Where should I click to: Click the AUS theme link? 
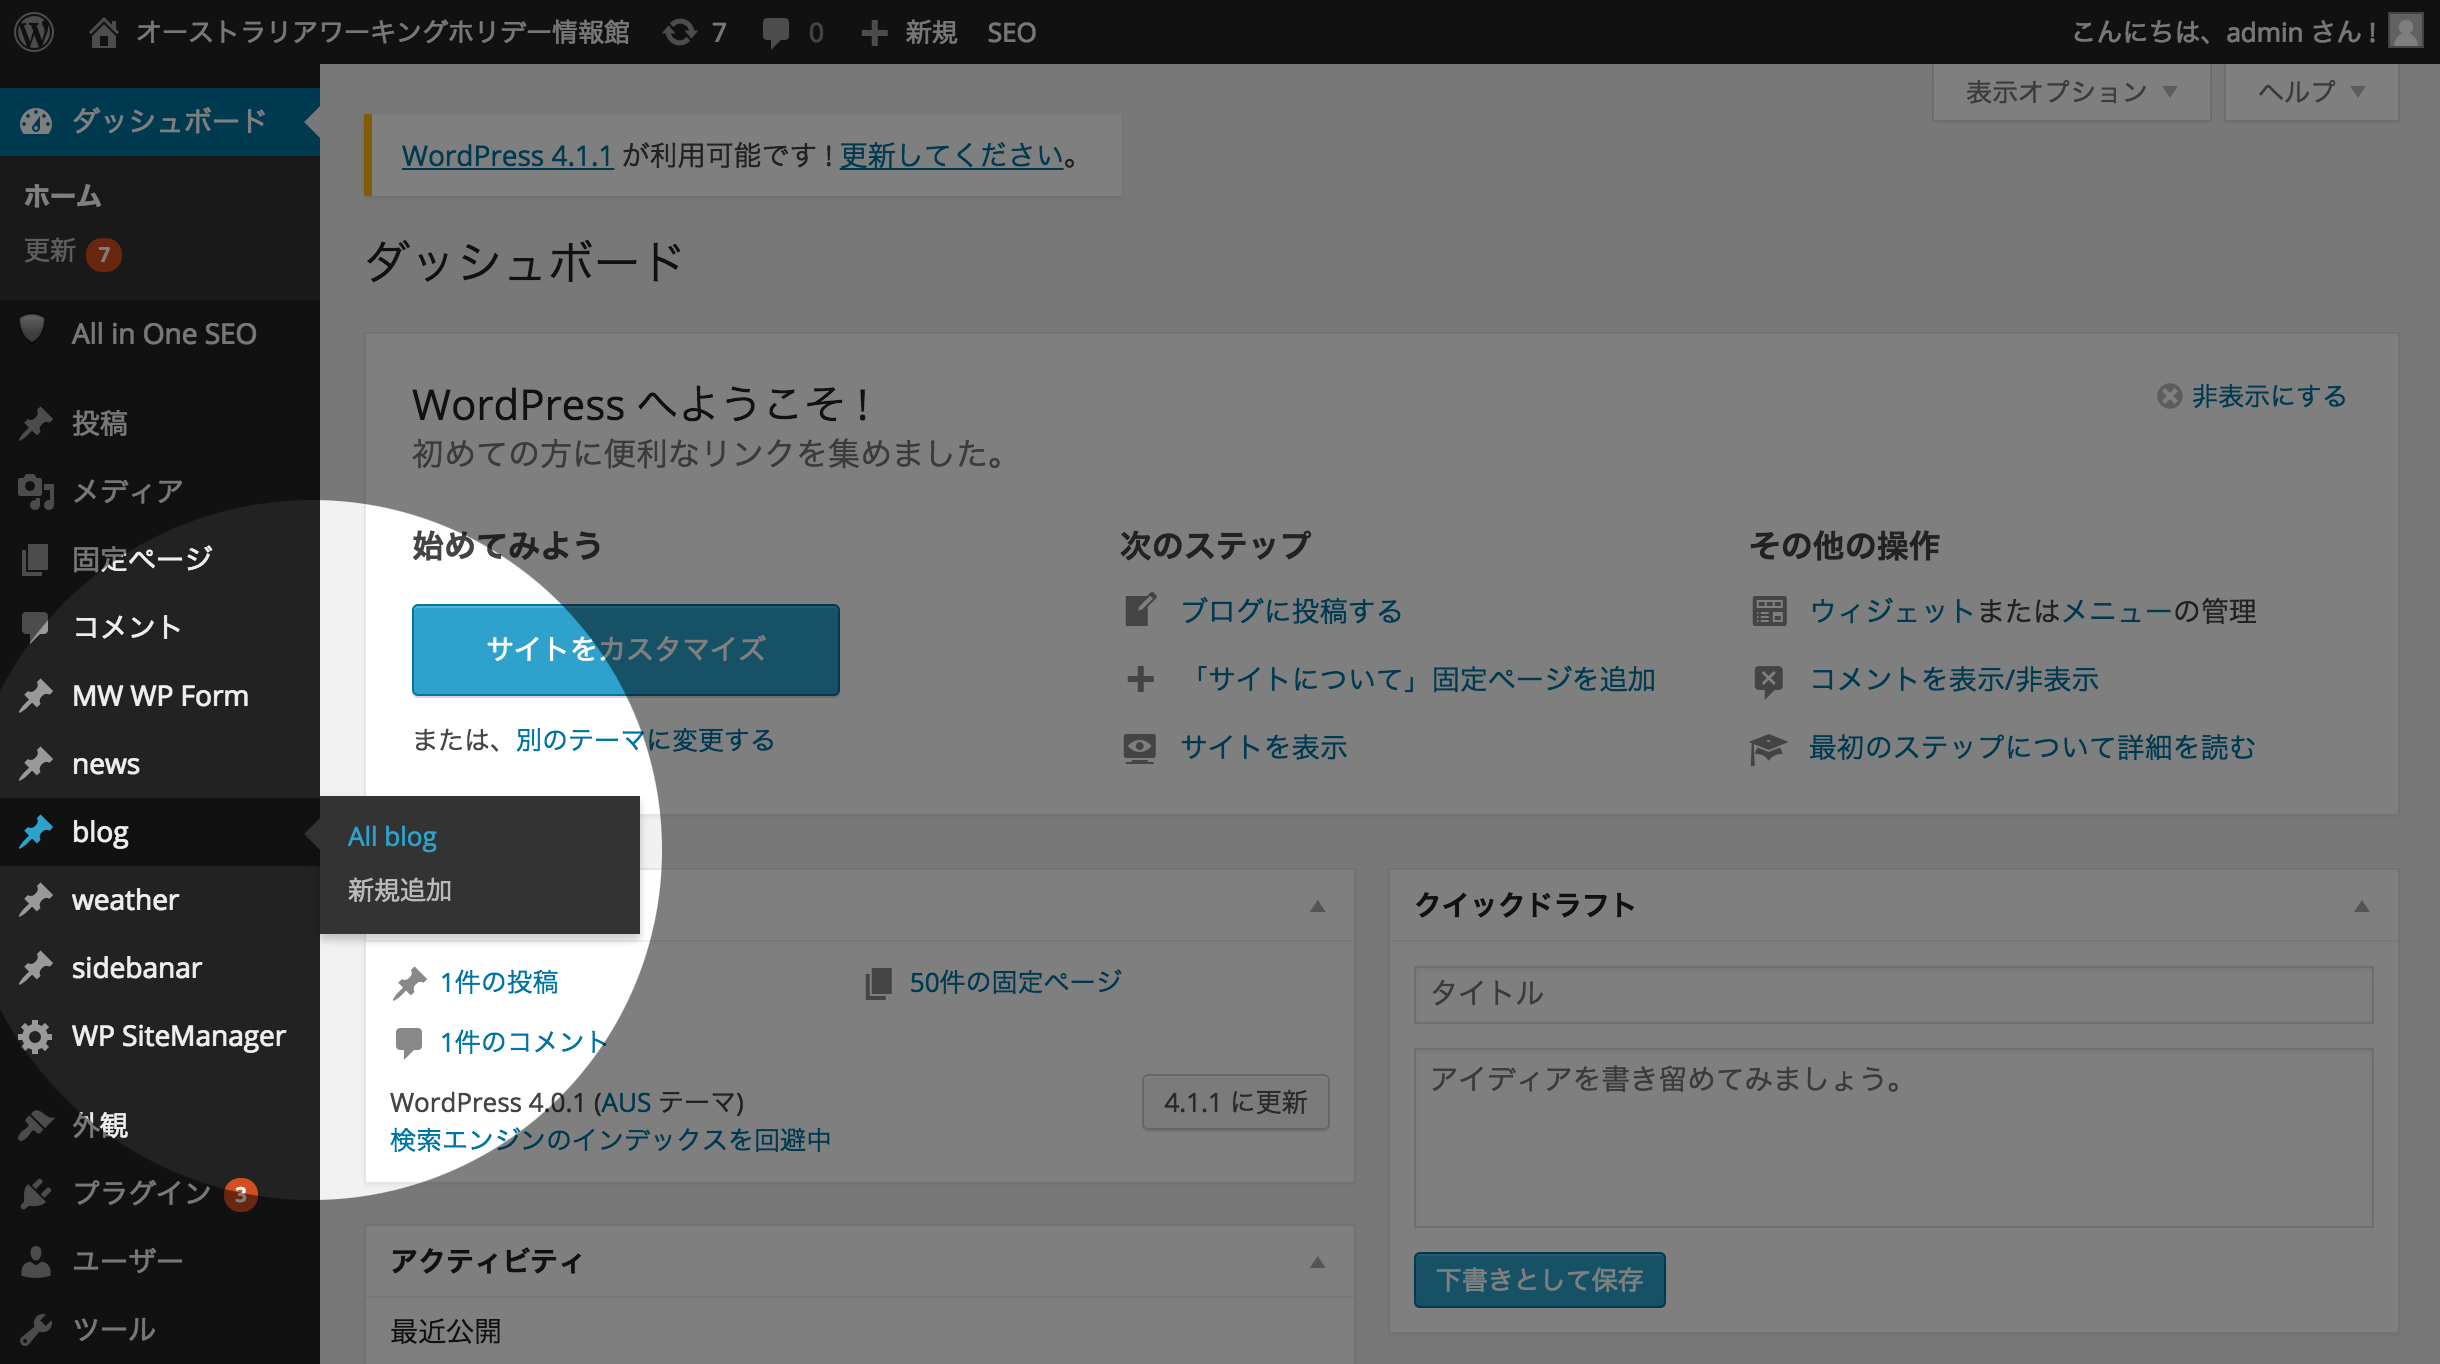point(626,1102)
